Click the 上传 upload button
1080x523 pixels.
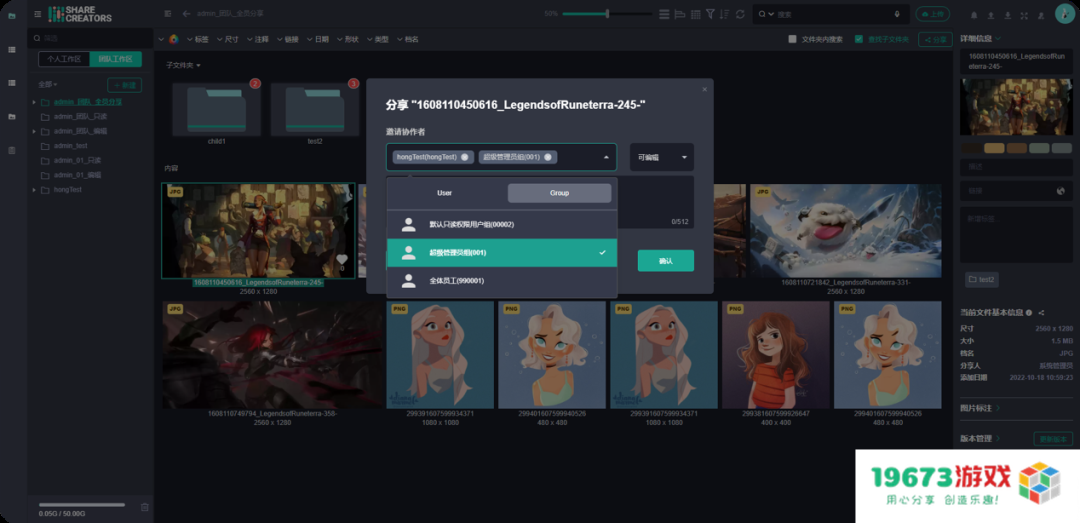coord(932,14)
